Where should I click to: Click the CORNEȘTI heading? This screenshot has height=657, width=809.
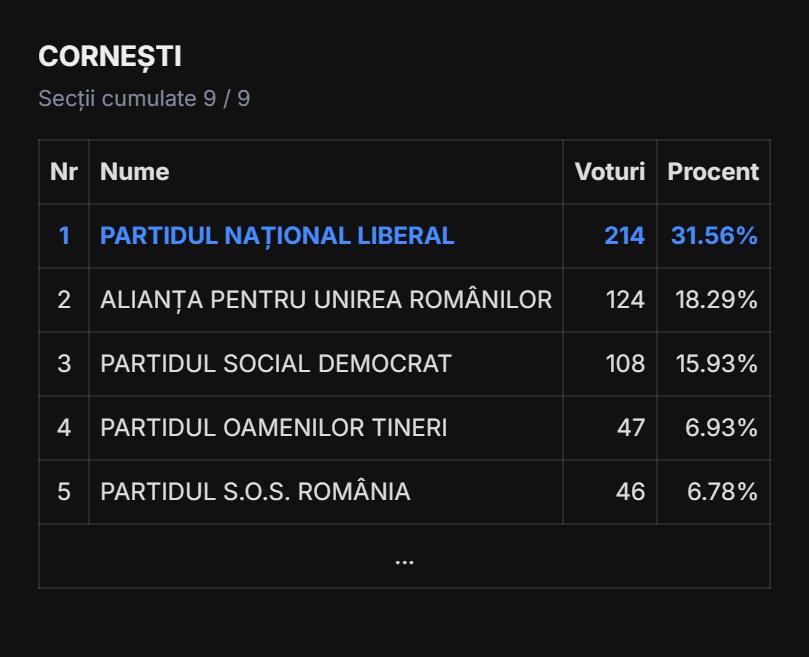pyautogui.click(x=110, y=57)
